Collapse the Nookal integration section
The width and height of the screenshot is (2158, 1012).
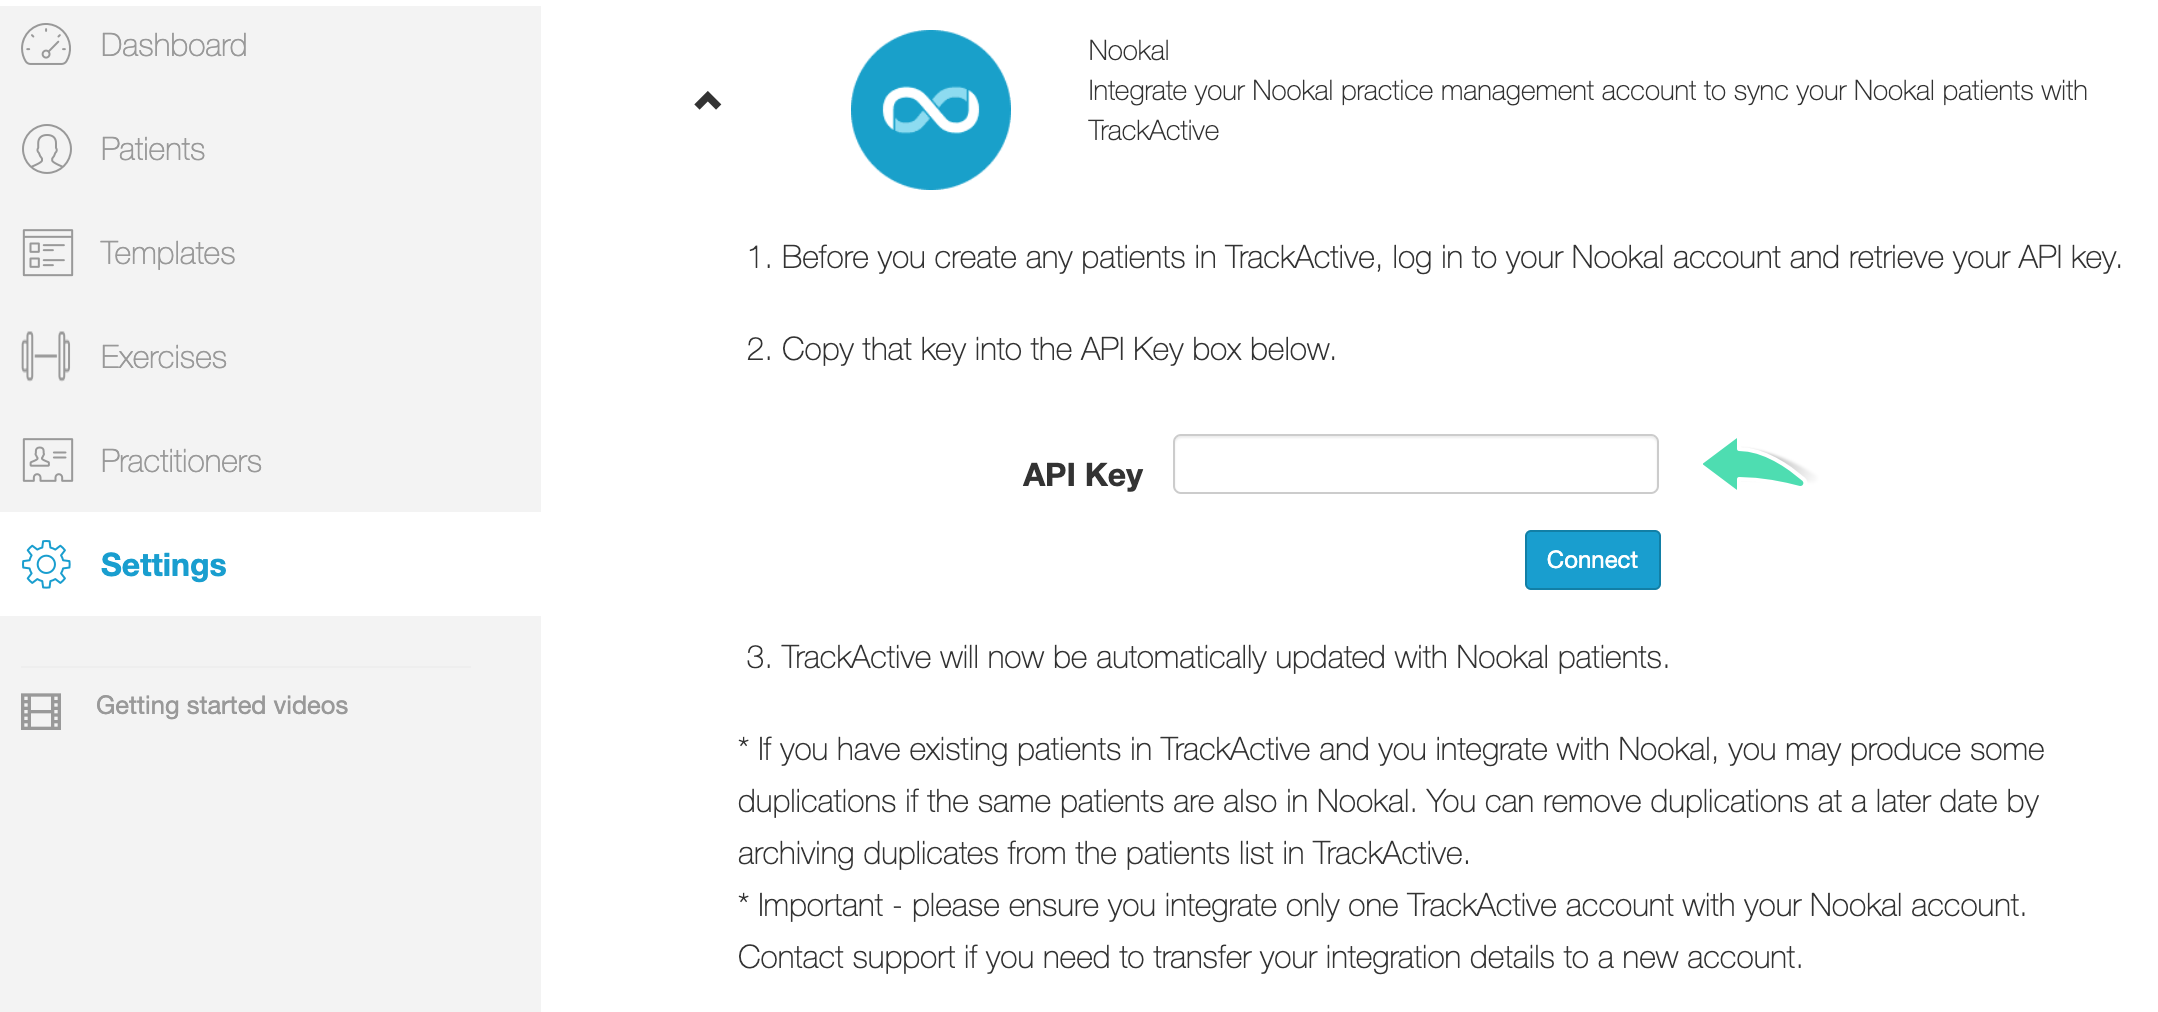(x=708, y=101)
